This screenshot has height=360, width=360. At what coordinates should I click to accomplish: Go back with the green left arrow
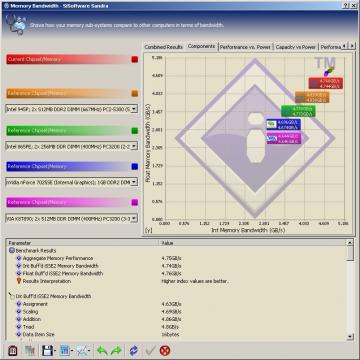[102, 350]
